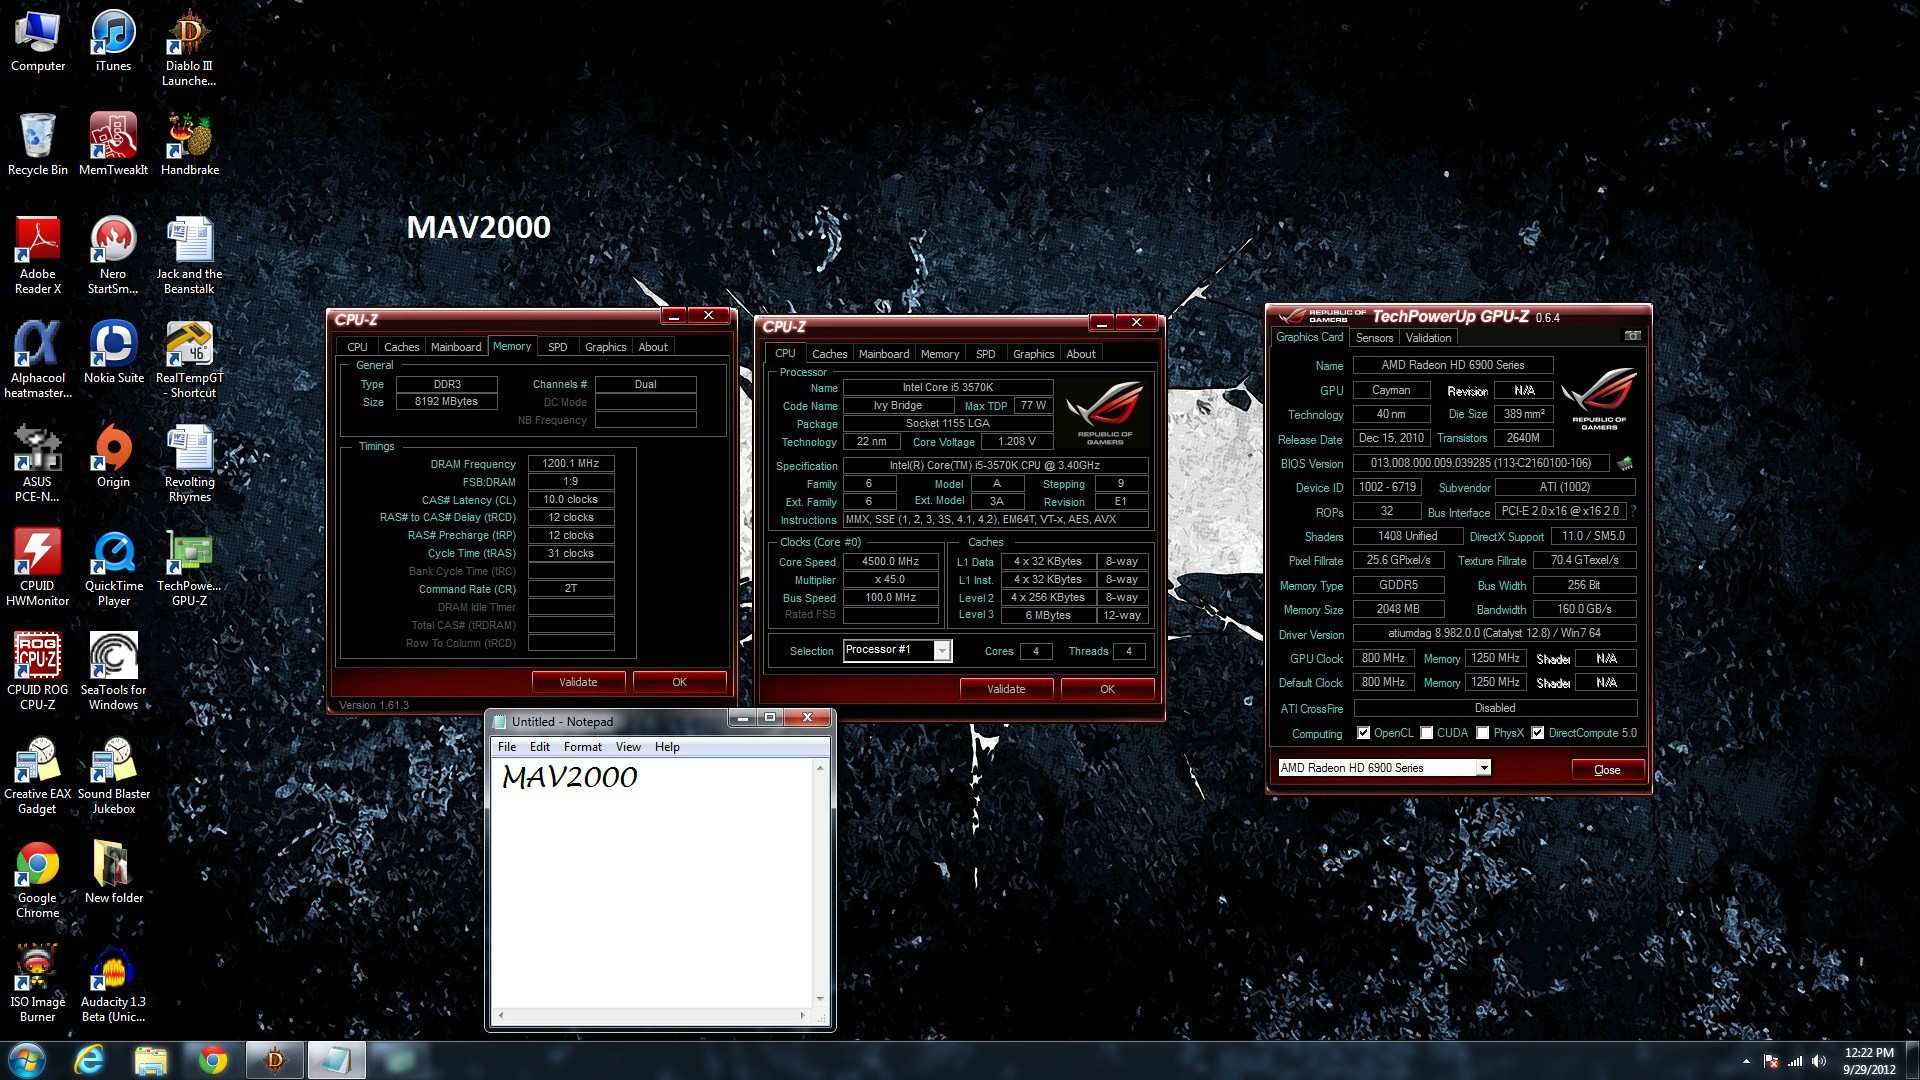The width and height of the screenshot is (1920, 1080).
Task: Toggle the DirectCompute 5.0 checkbox
Action: click(x=1538, y=733)
